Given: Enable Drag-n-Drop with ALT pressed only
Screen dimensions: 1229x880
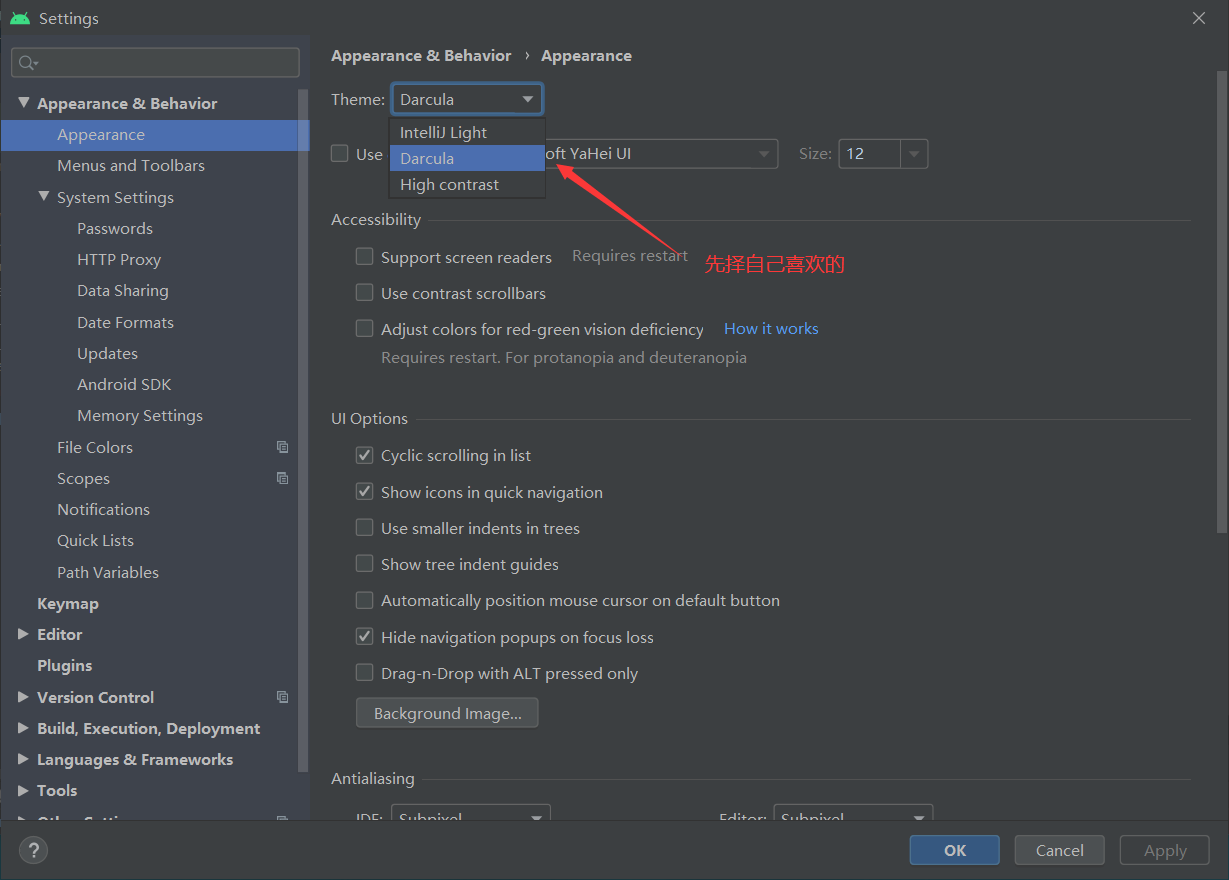Looking at the screenshot, I should coord(365,673).
